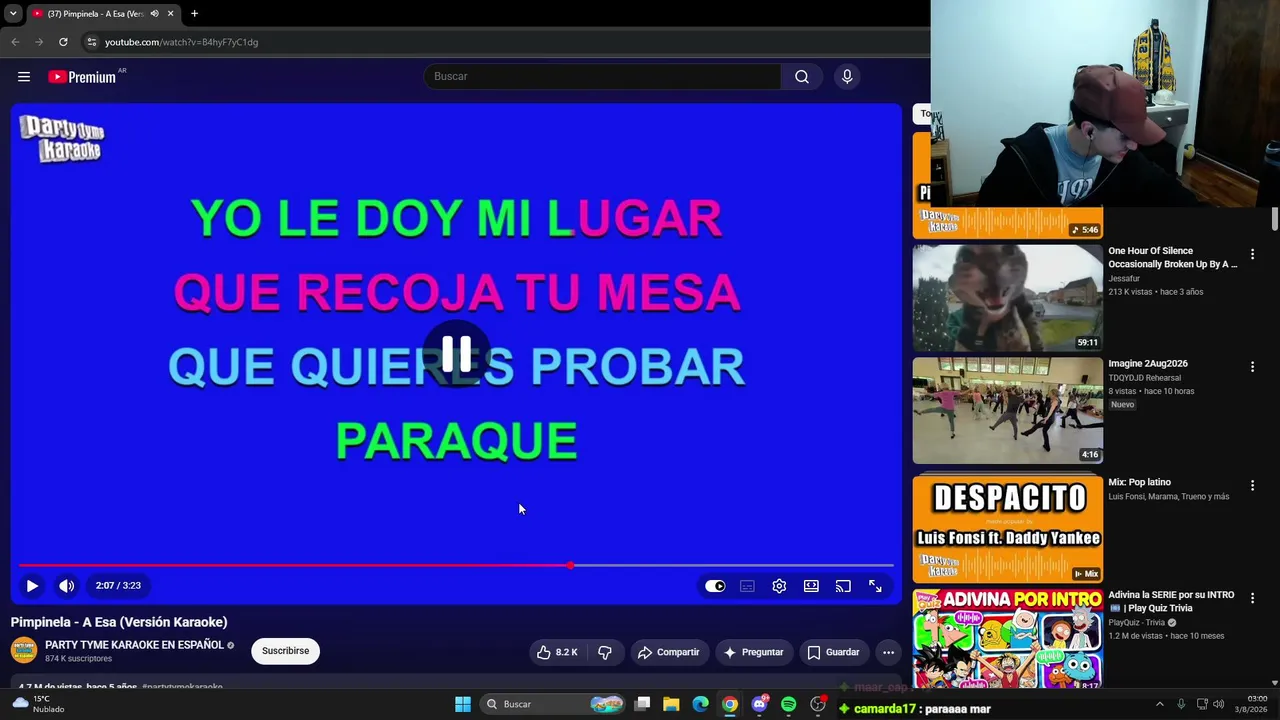
Task: Open the YouTube guide hamburger menu
Action: click(24, 77)
